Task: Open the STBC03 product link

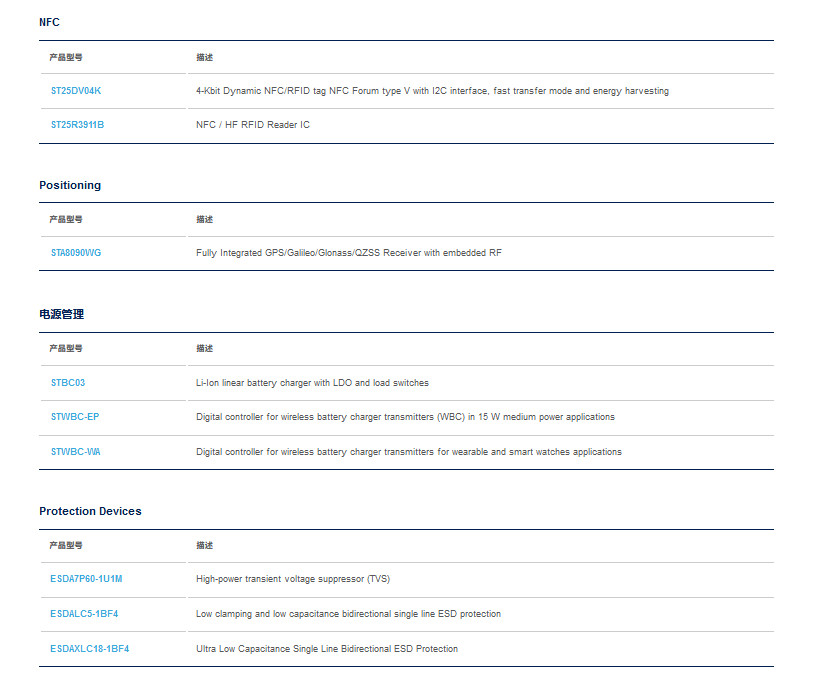Action: click(68, 383)
